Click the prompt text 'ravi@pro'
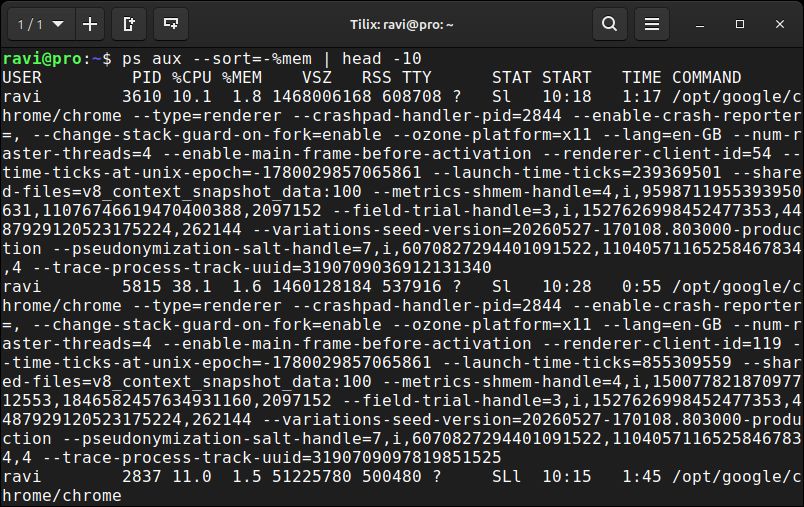Viewport: 804px width, 507px height. tap(42, 59)
